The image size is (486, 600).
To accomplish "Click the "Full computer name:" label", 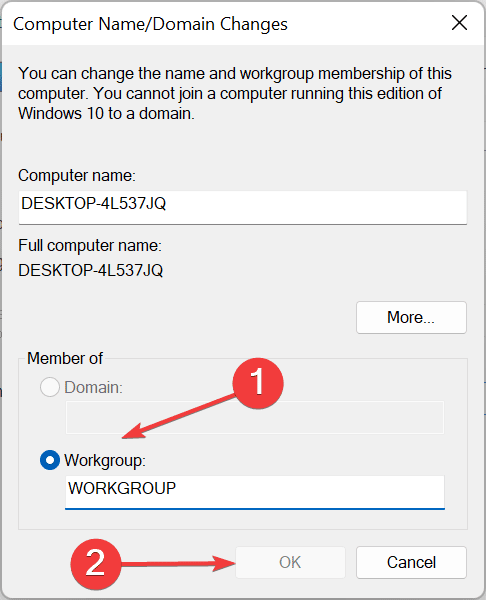I will pos(90,245).
